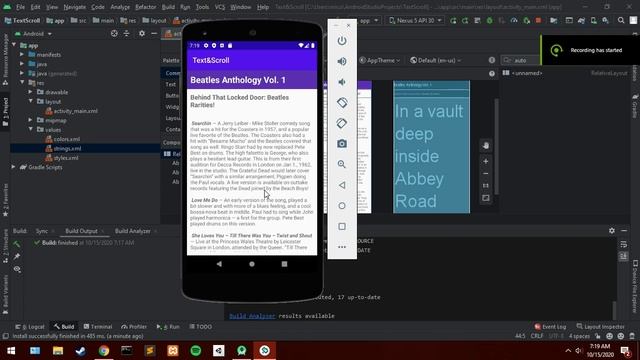Open the Event Log
This screenshot has height=360, width=640.
tap(550, 327)
